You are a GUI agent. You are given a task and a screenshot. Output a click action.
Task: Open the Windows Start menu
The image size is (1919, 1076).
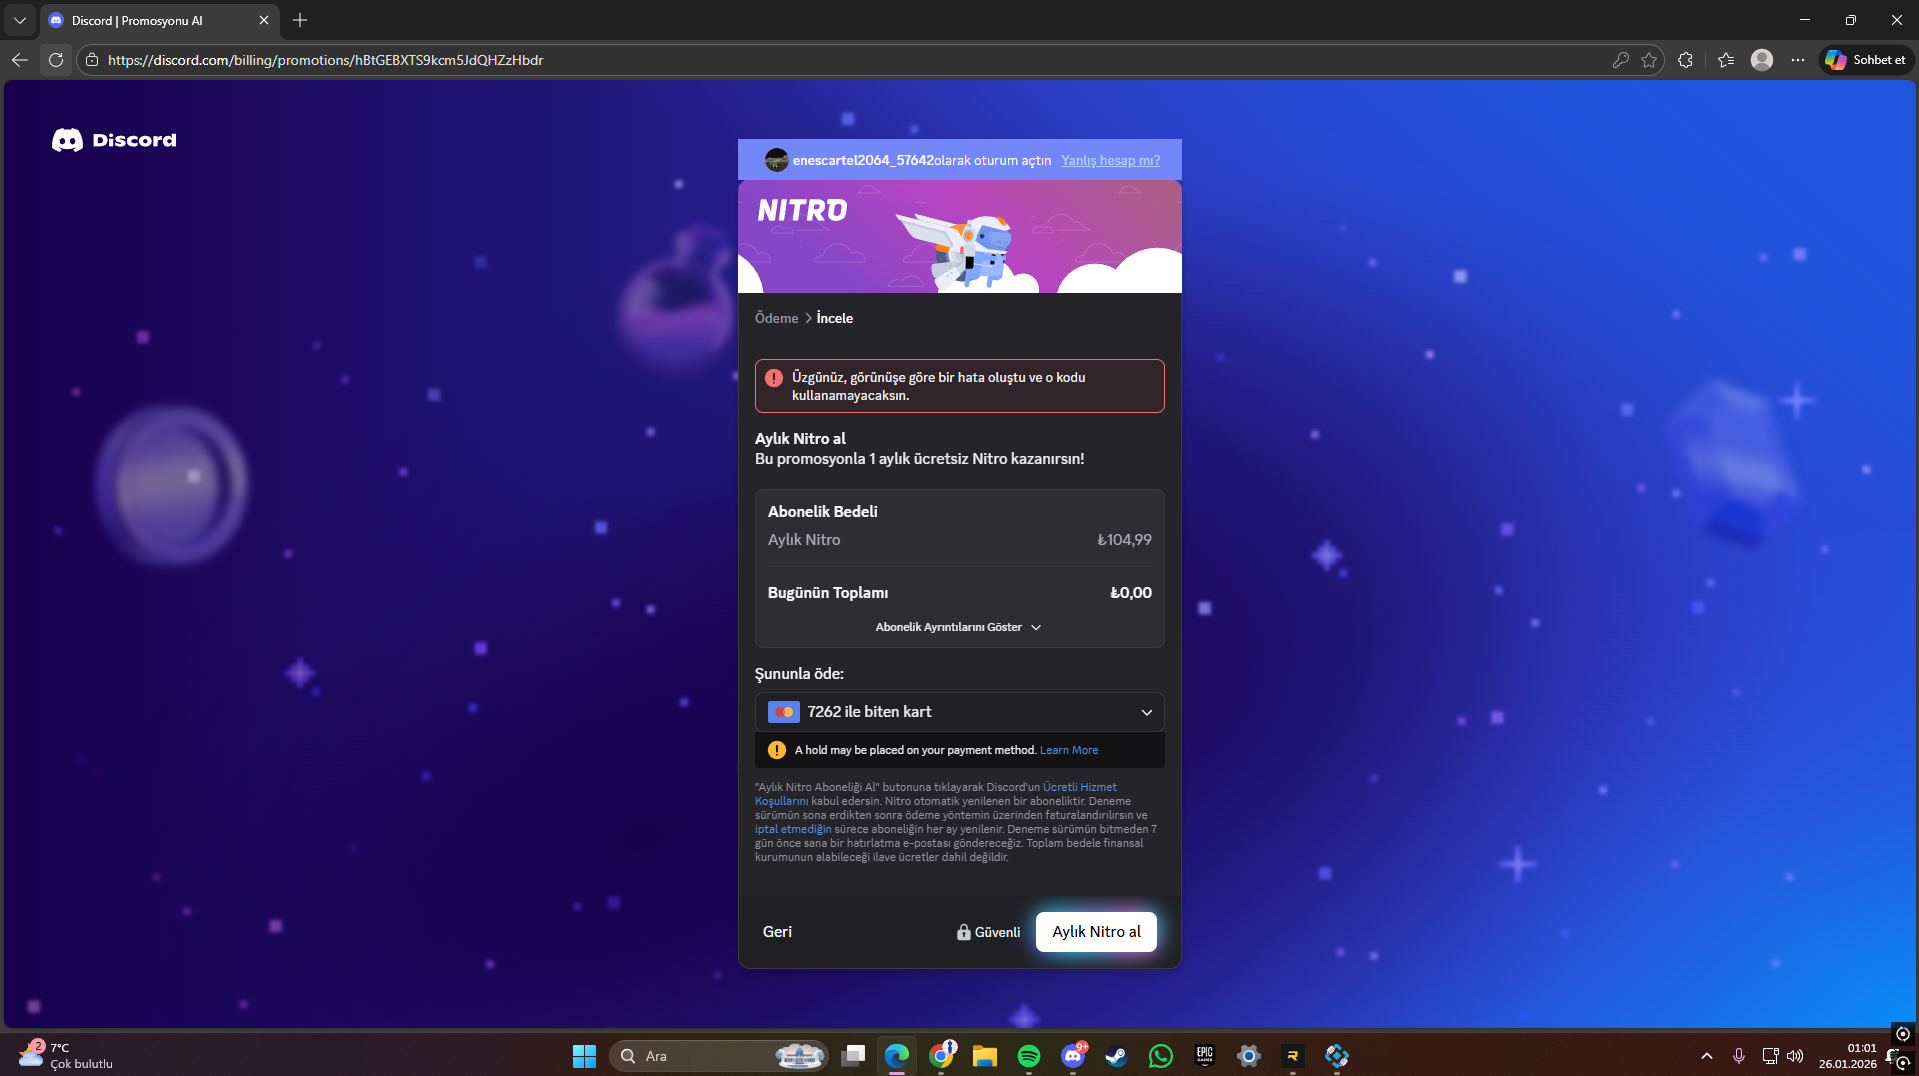(584, 1056)
